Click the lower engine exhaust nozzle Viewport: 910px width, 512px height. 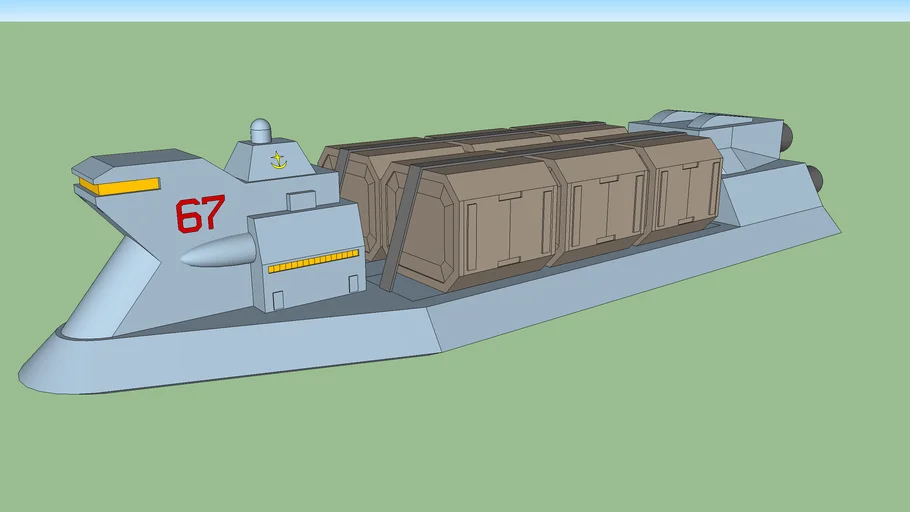815,180
